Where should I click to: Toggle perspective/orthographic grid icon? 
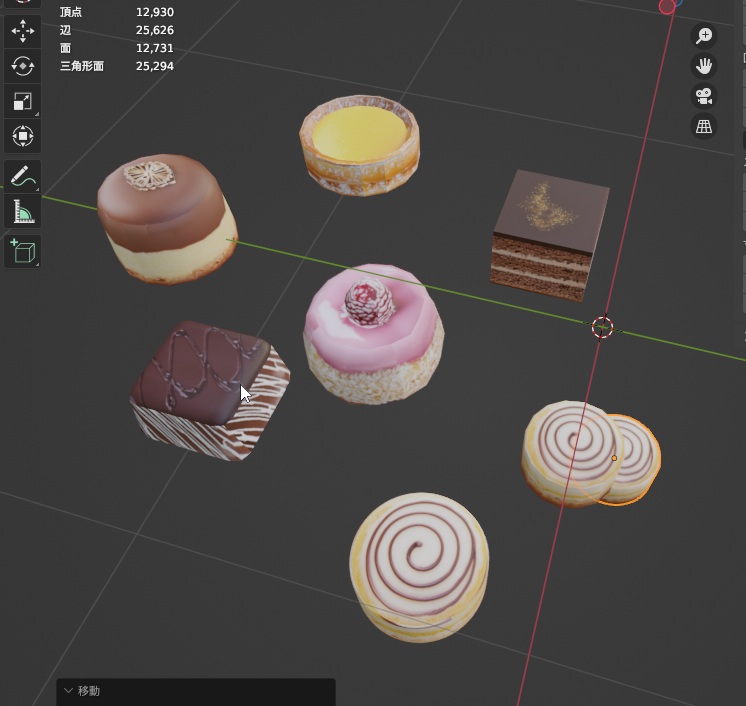704,126
